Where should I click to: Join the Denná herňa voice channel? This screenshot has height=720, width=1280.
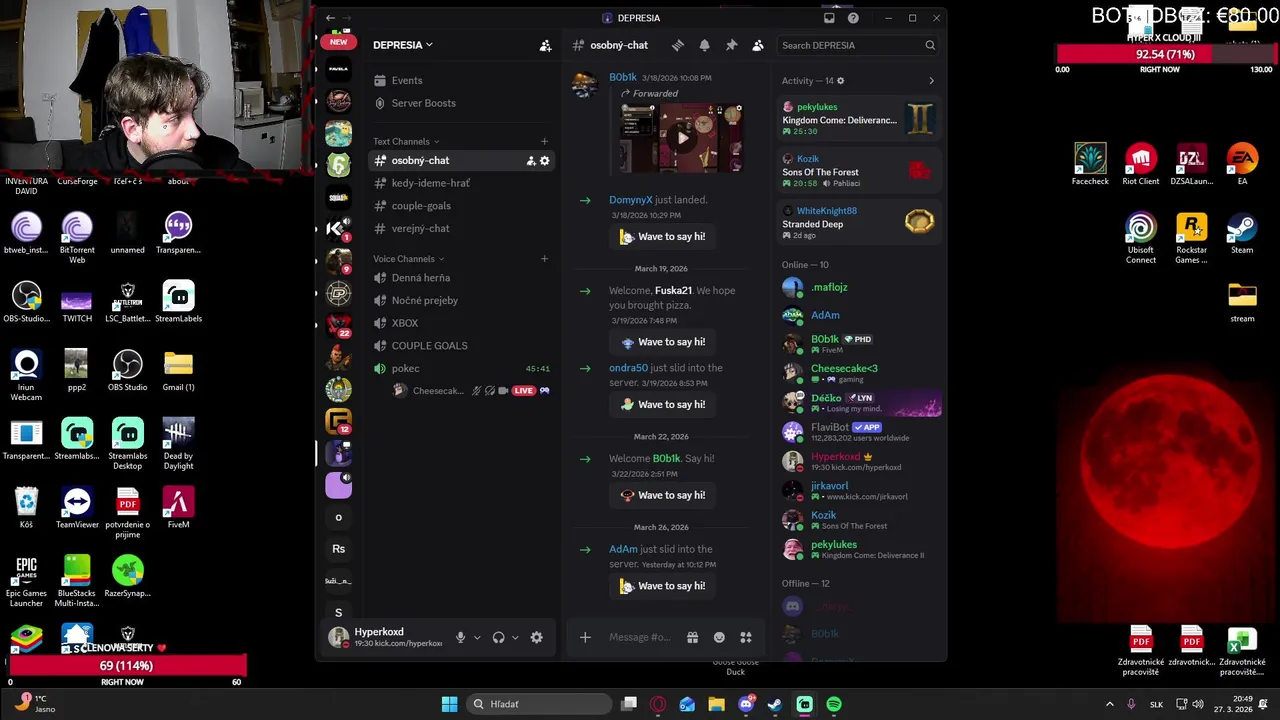click(461, 277)
